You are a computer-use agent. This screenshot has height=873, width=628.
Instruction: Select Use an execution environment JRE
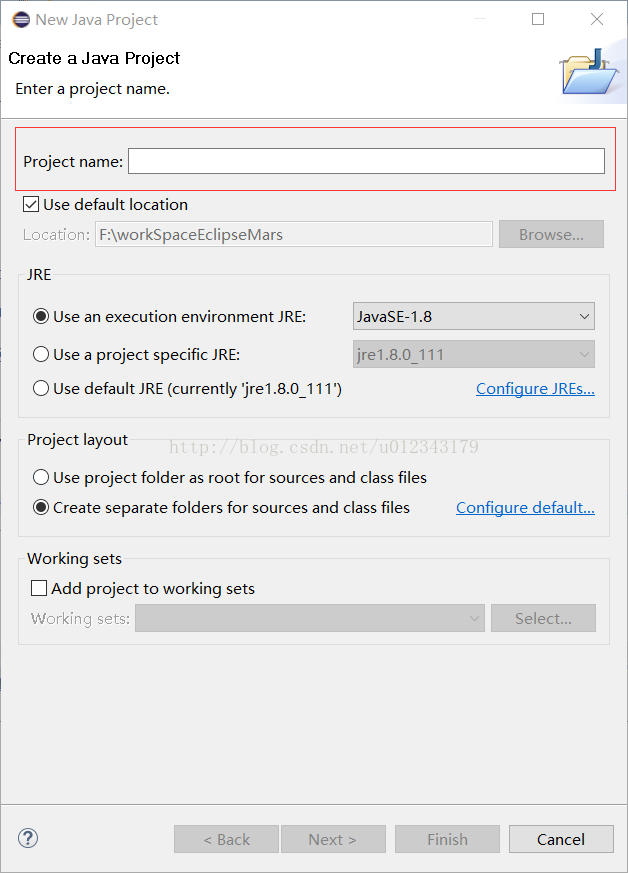[x=41, y=316]
